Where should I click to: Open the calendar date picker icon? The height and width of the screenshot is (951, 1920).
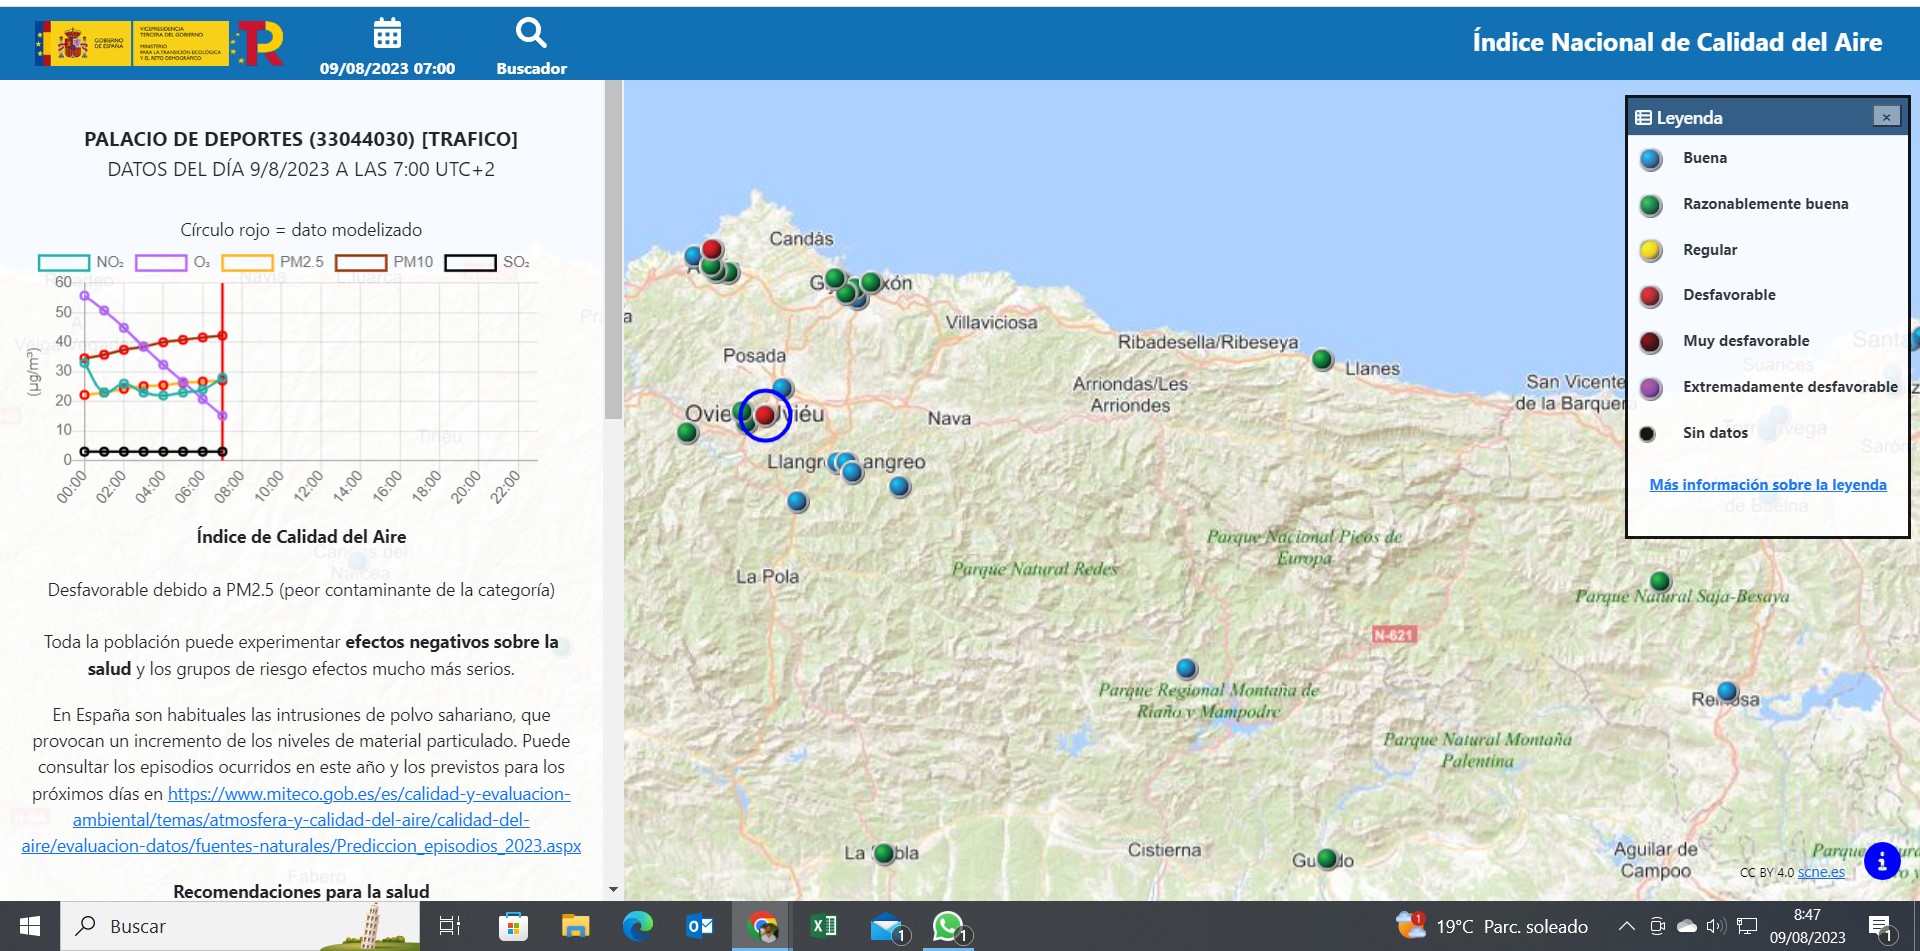pyautogui.click(x=387, y=34)
